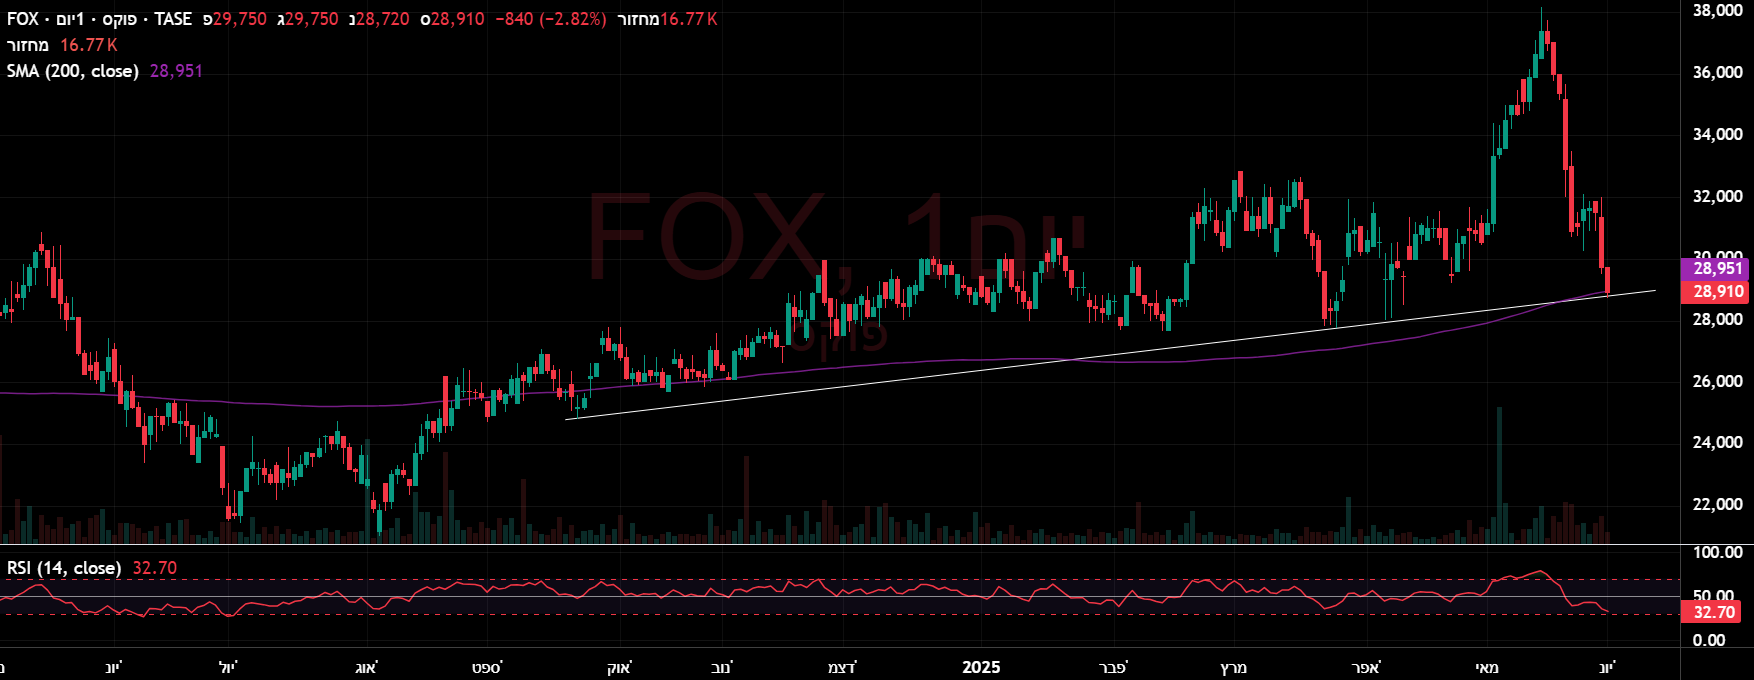Select the high value ג29,750 in legend
1754x680 pixels.
point(307,19)
